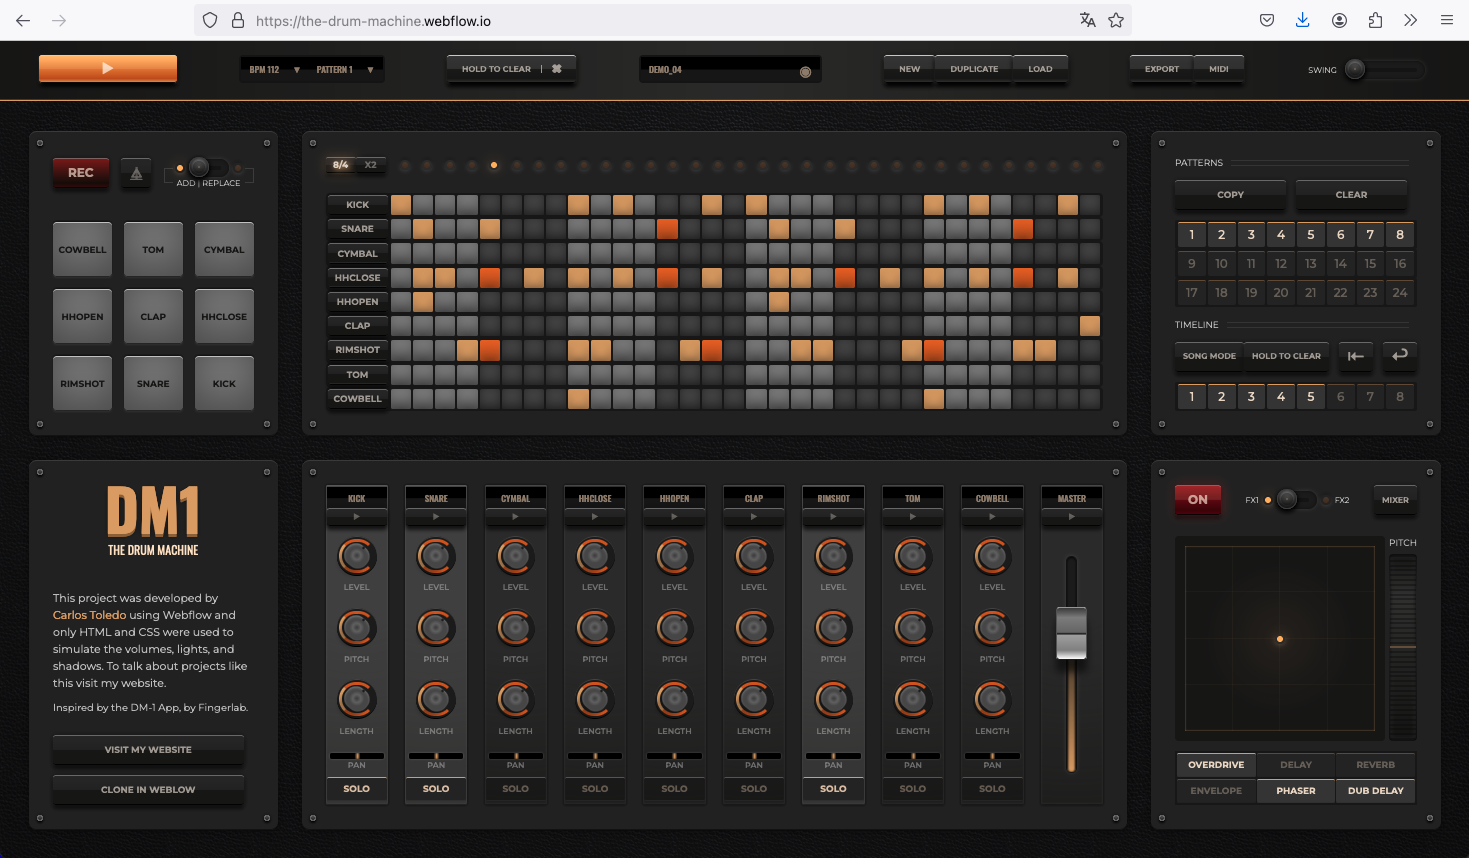The image size is (1469, 858).
Task: Flip the ADD | REPLACE switch
Action: tap(208, 168)
